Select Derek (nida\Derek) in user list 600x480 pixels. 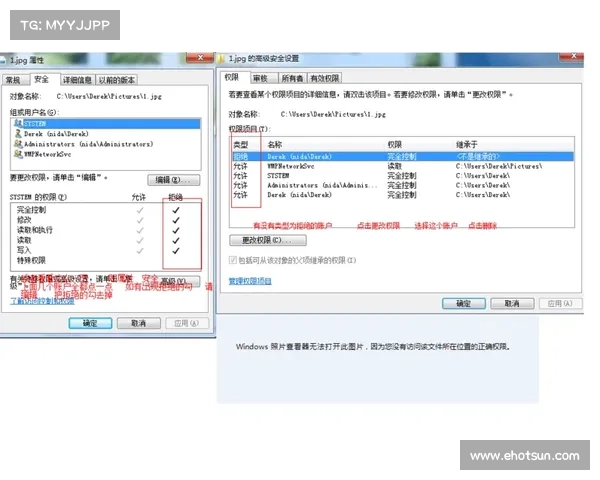click(x=106, y=134)
